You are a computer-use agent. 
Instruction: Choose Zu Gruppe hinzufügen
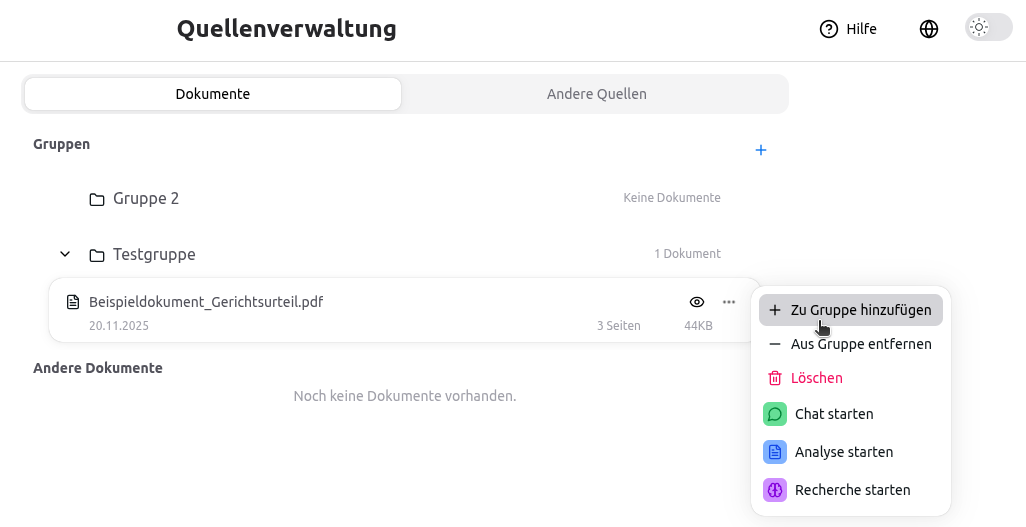click(851, 310)
